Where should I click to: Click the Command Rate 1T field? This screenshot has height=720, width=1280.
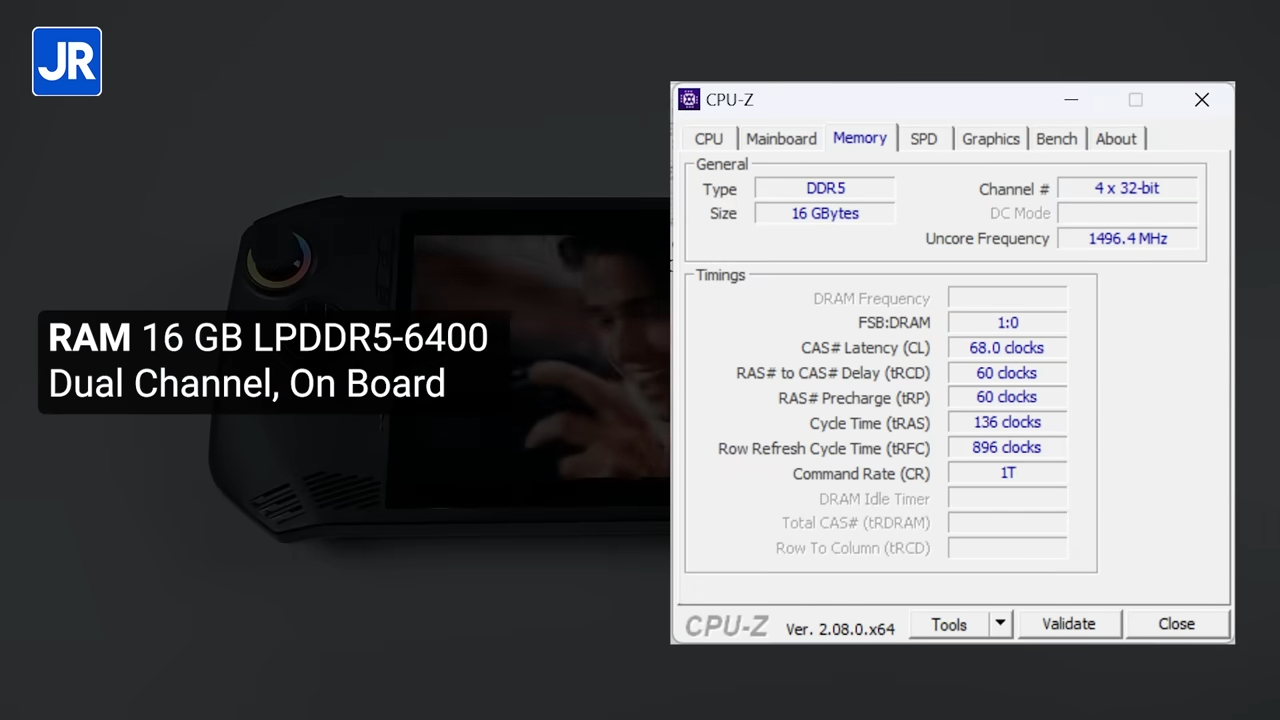(1007, 473)
